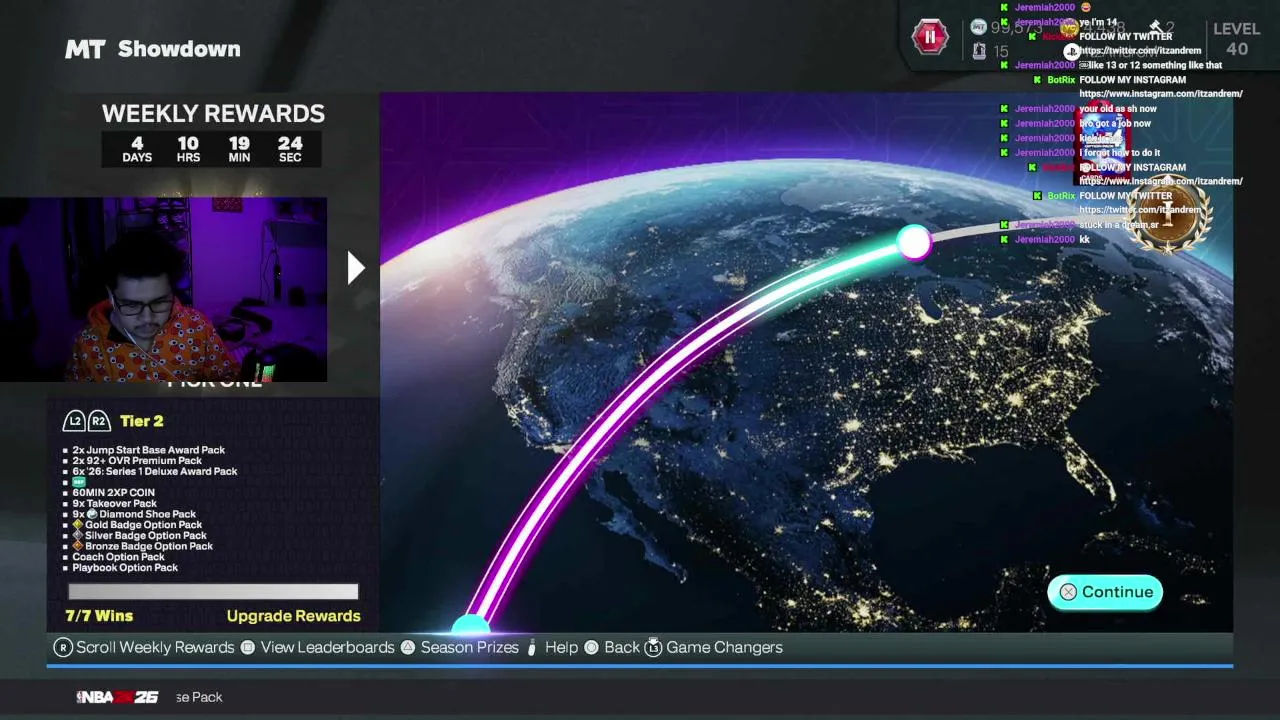Click the Game Changers stick icon
Image resolution: width=1280 pixels, height=720 pixels.
653,647
